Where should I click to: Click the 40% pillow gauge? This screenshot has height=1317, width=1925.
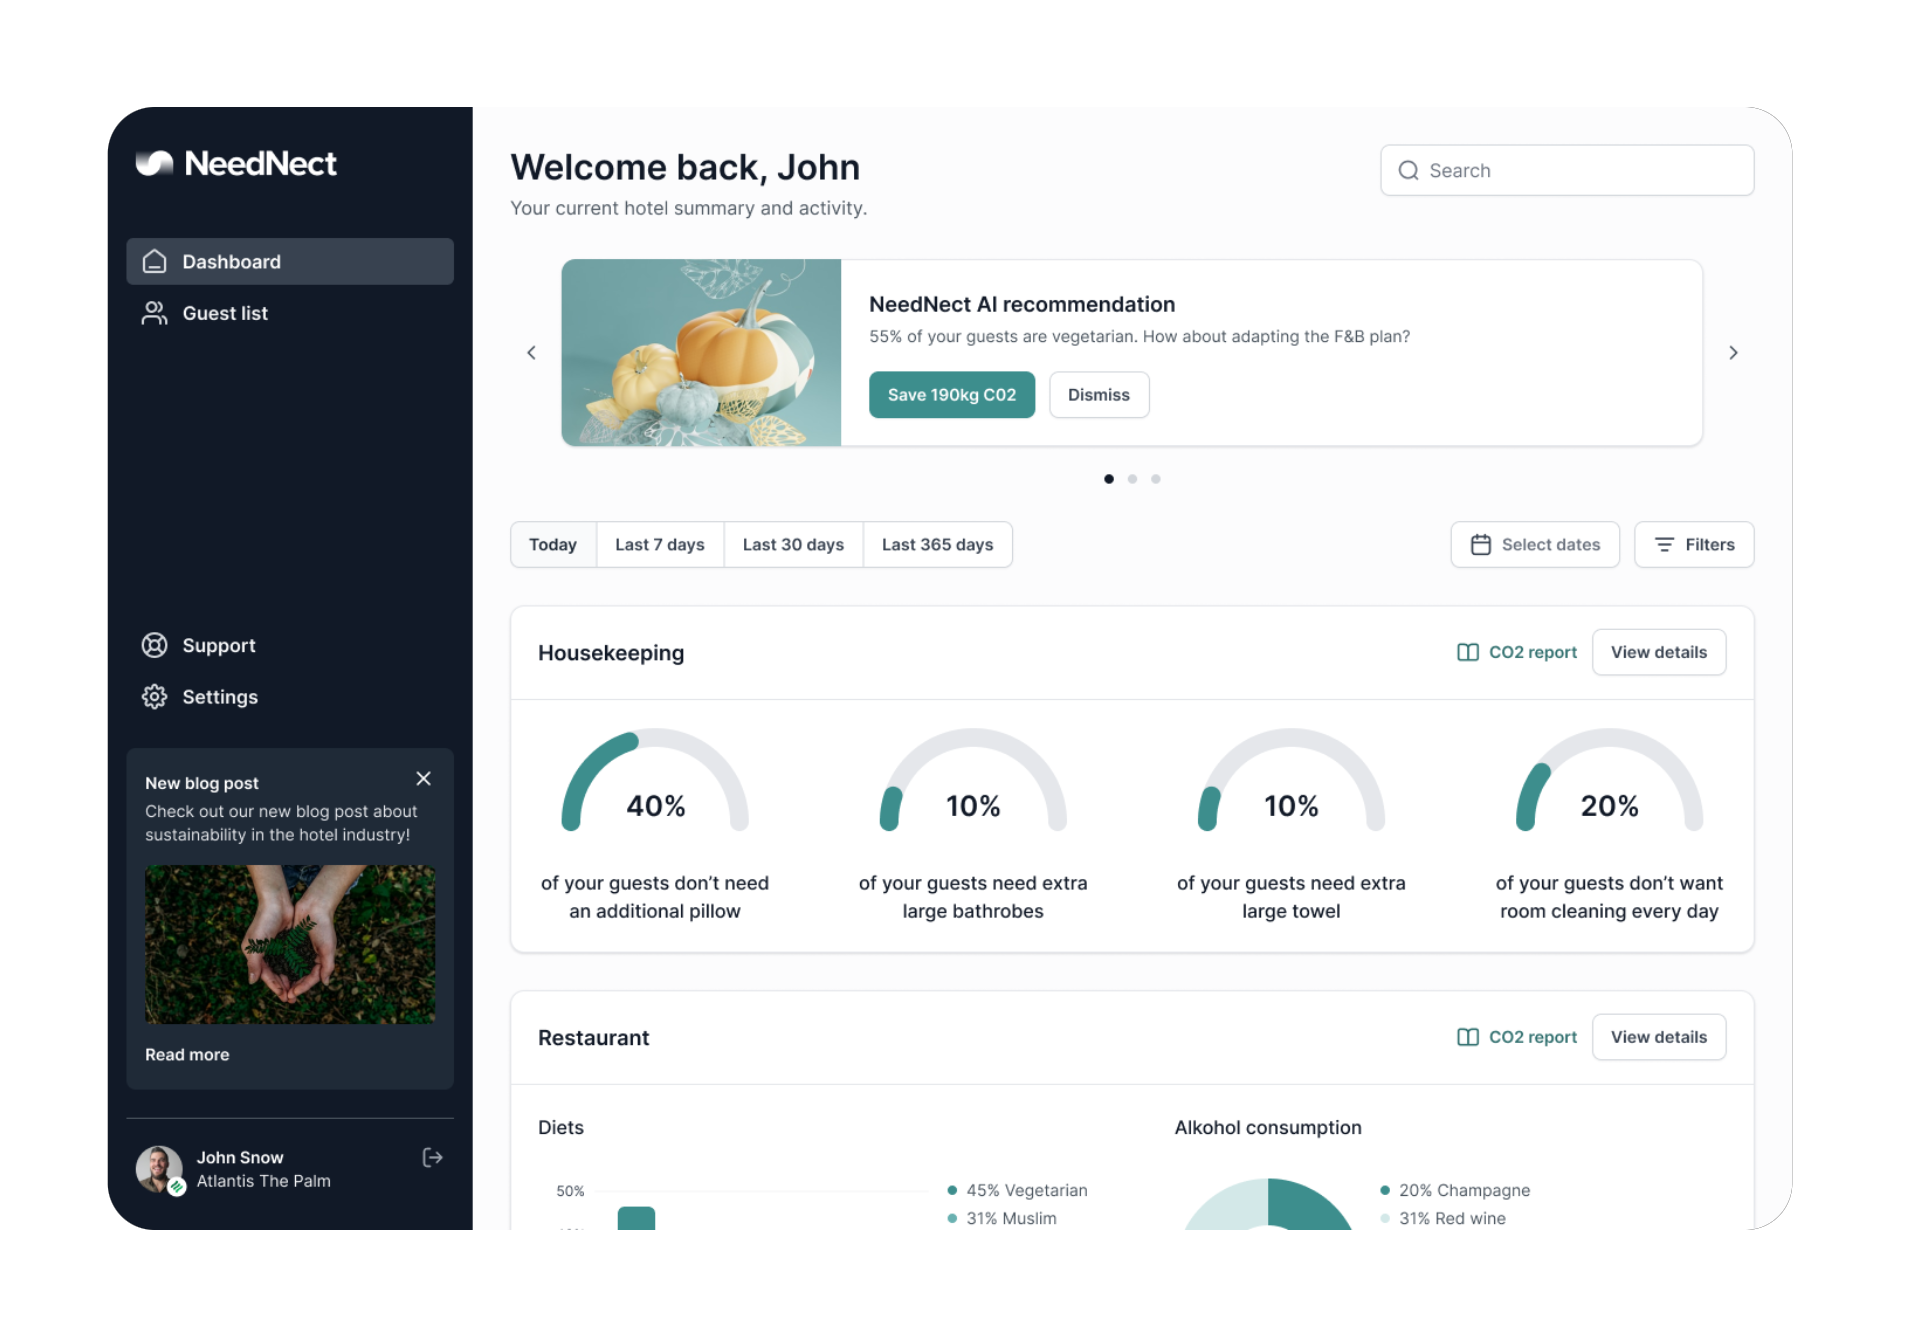655,782
